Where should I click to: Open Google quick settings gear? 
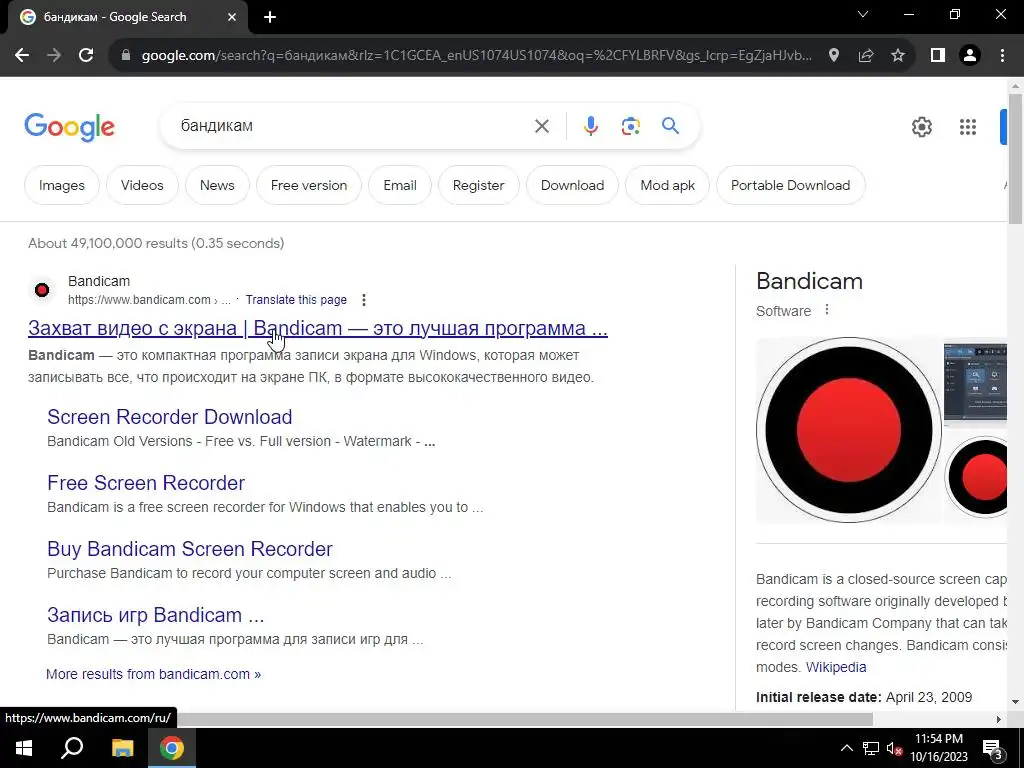(921, 127)
